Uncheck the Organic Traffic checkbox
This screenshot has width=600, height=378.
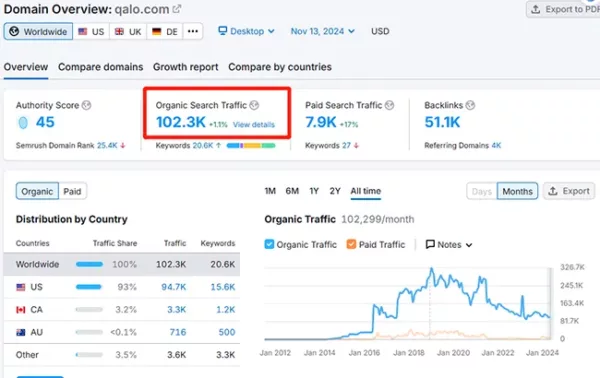tap(269, 244)
